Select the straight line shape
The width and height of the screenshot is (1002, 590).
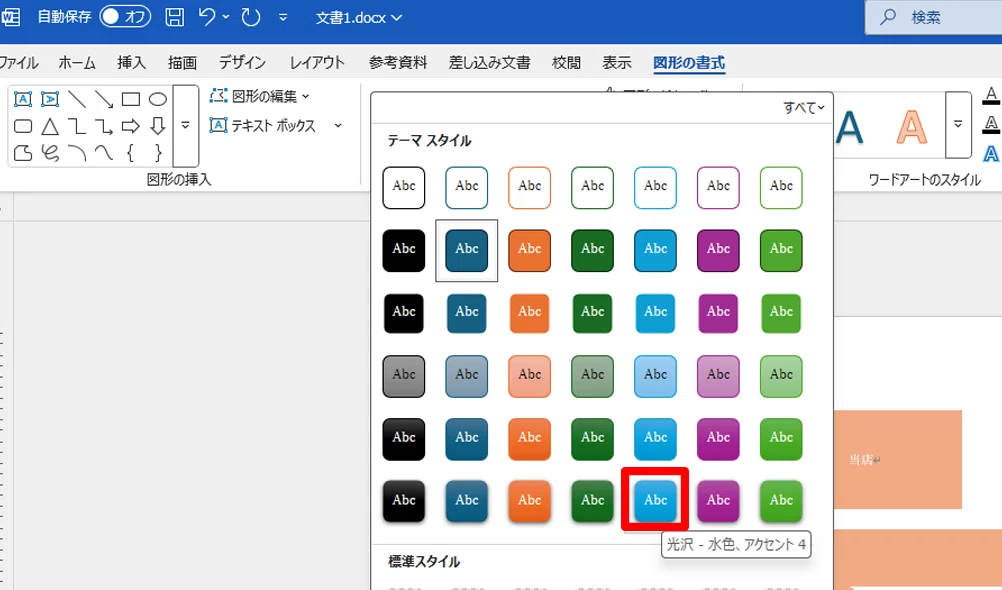click(77, 99)
